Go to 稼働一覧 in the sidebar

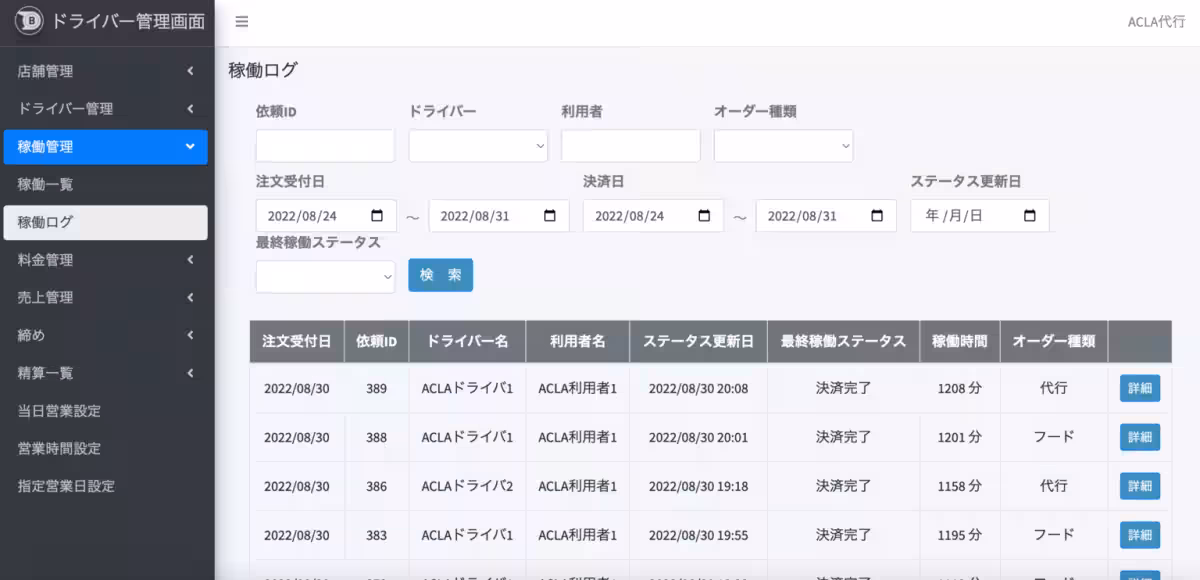pyautogui.click(x=46, y=185)
